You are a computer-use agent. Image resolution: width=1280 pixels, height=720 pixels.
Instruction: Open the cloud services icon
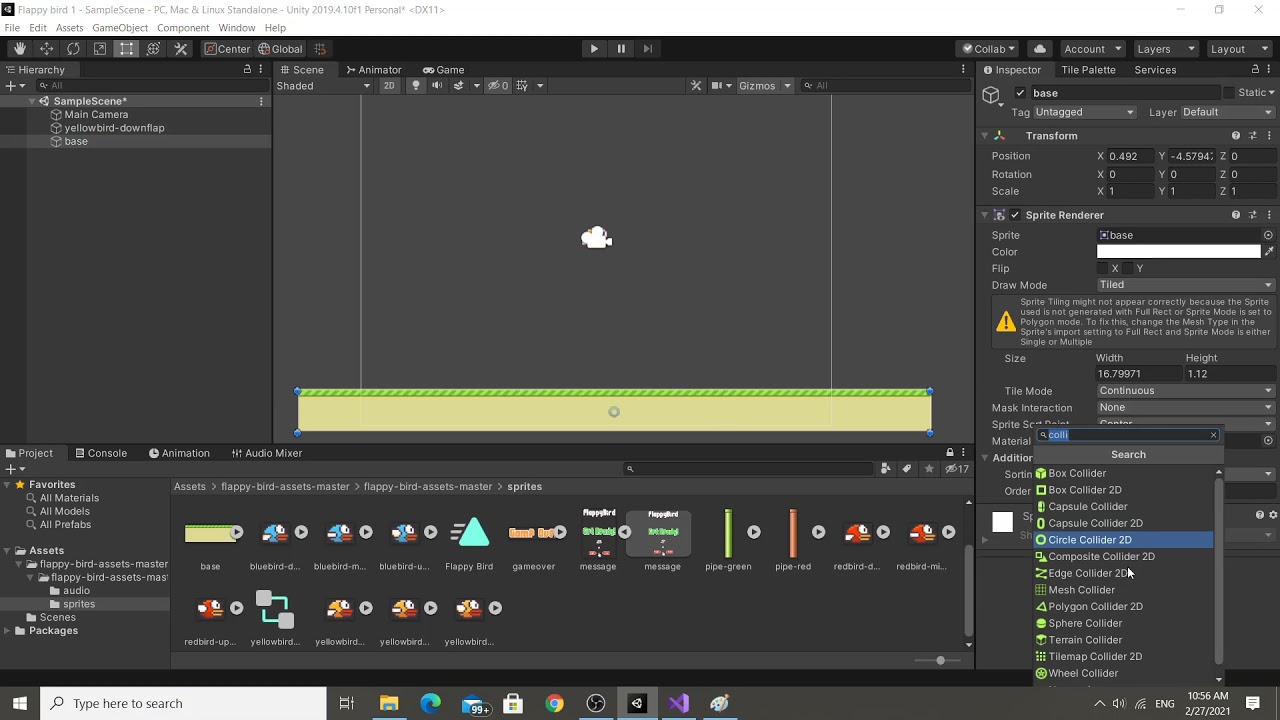(x=1040, y=49)
